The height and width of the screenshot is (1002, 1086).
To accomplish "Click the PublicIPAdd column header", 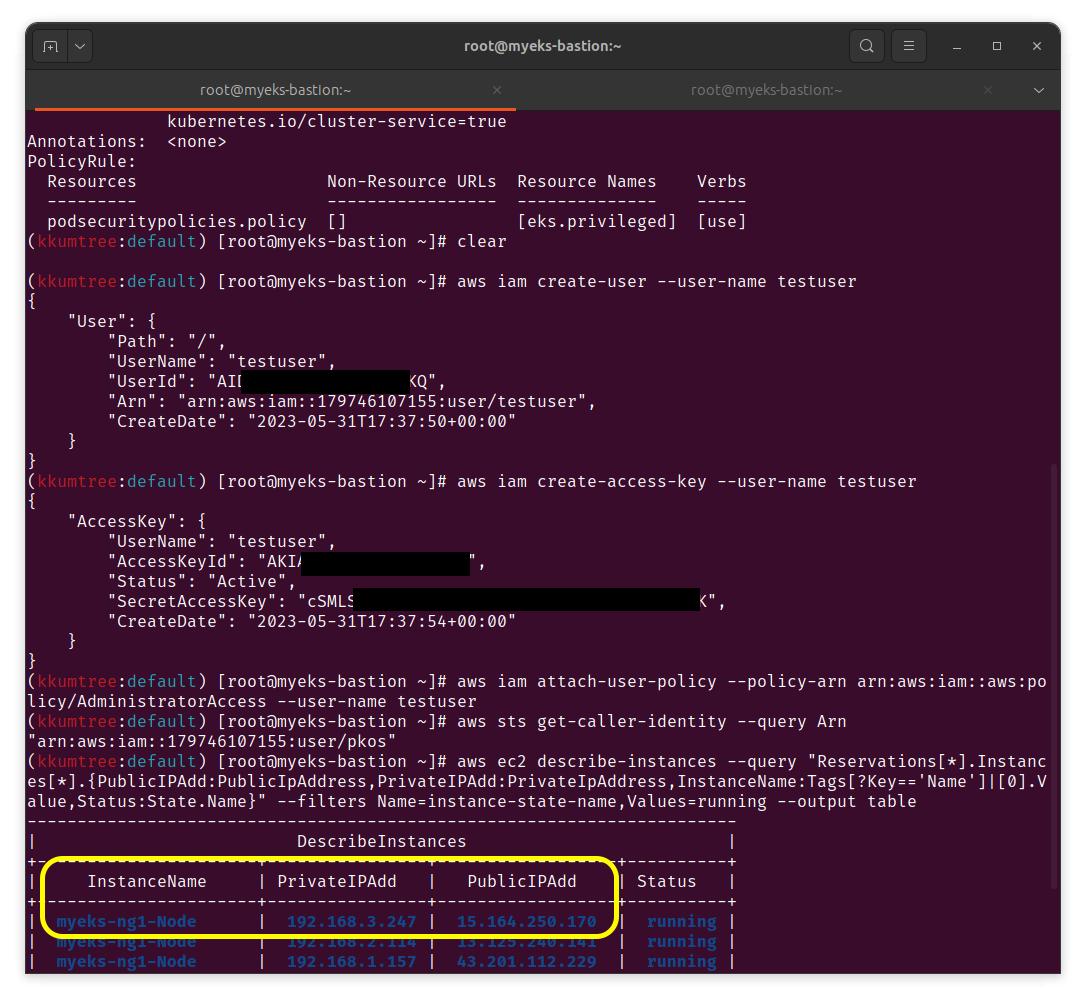I will [522, 882].
